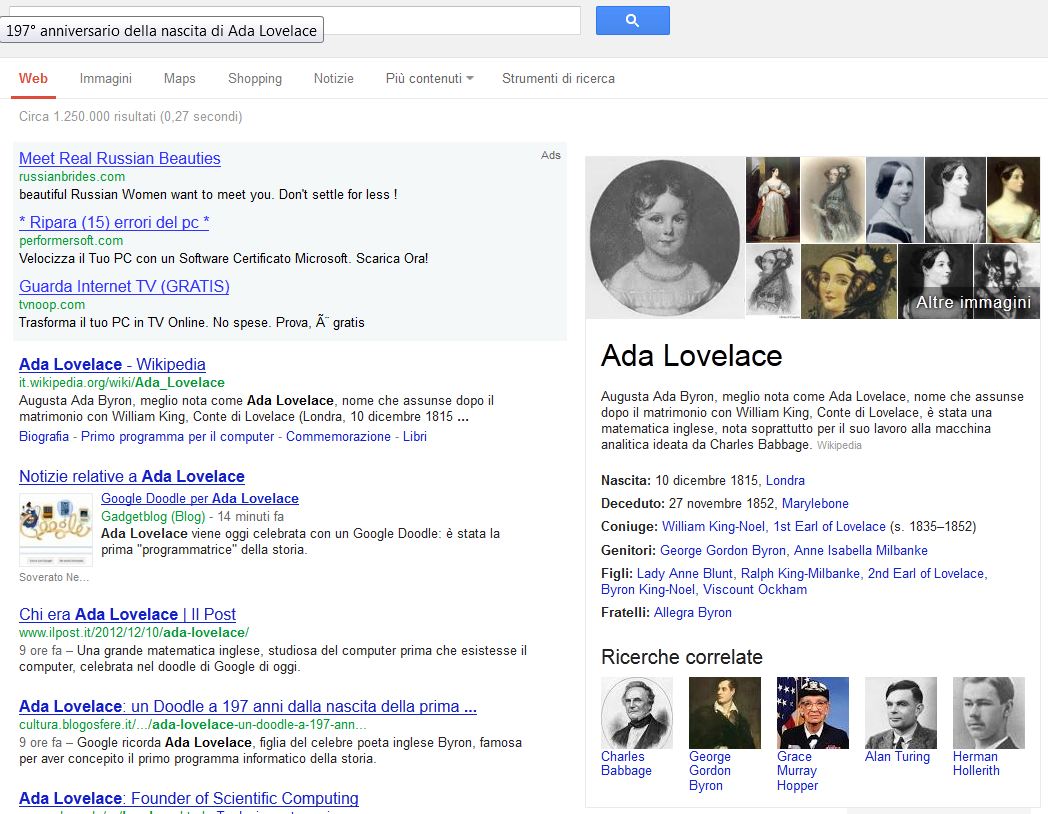
Task: Click the full-length white dress portrait thumbnail
Action: coord(773,200)
